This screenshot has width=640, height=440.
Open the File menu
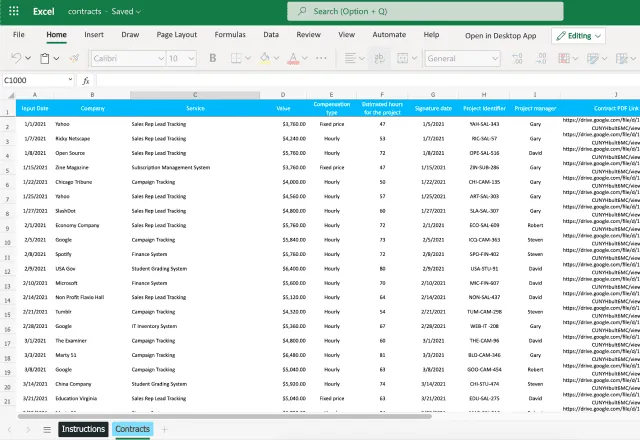coord(19,35)
